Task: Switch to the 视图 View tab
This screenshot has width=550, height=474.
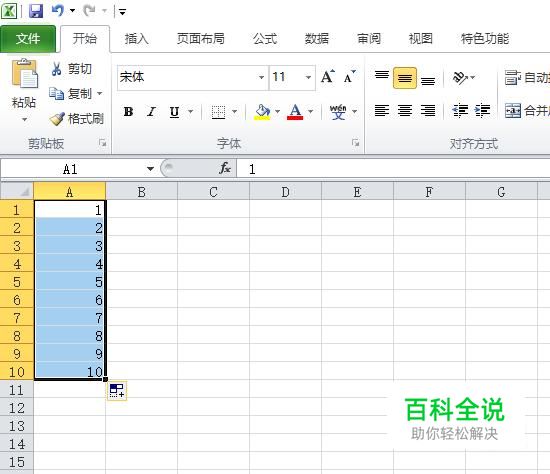Action: click(421, 39)
